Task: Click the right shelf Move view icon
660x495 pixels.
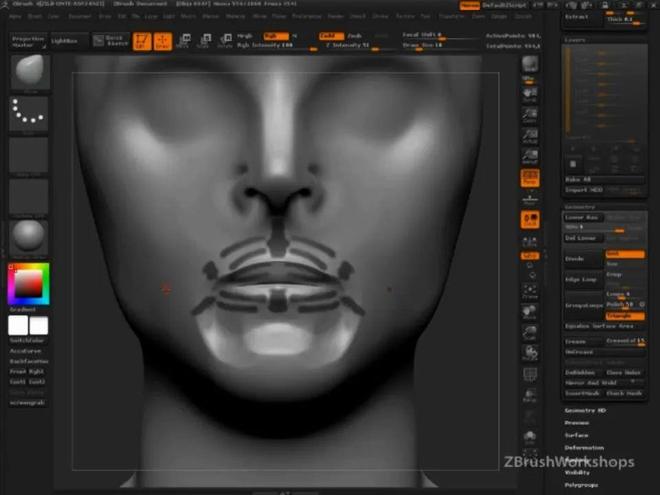Action: [530, 312]
